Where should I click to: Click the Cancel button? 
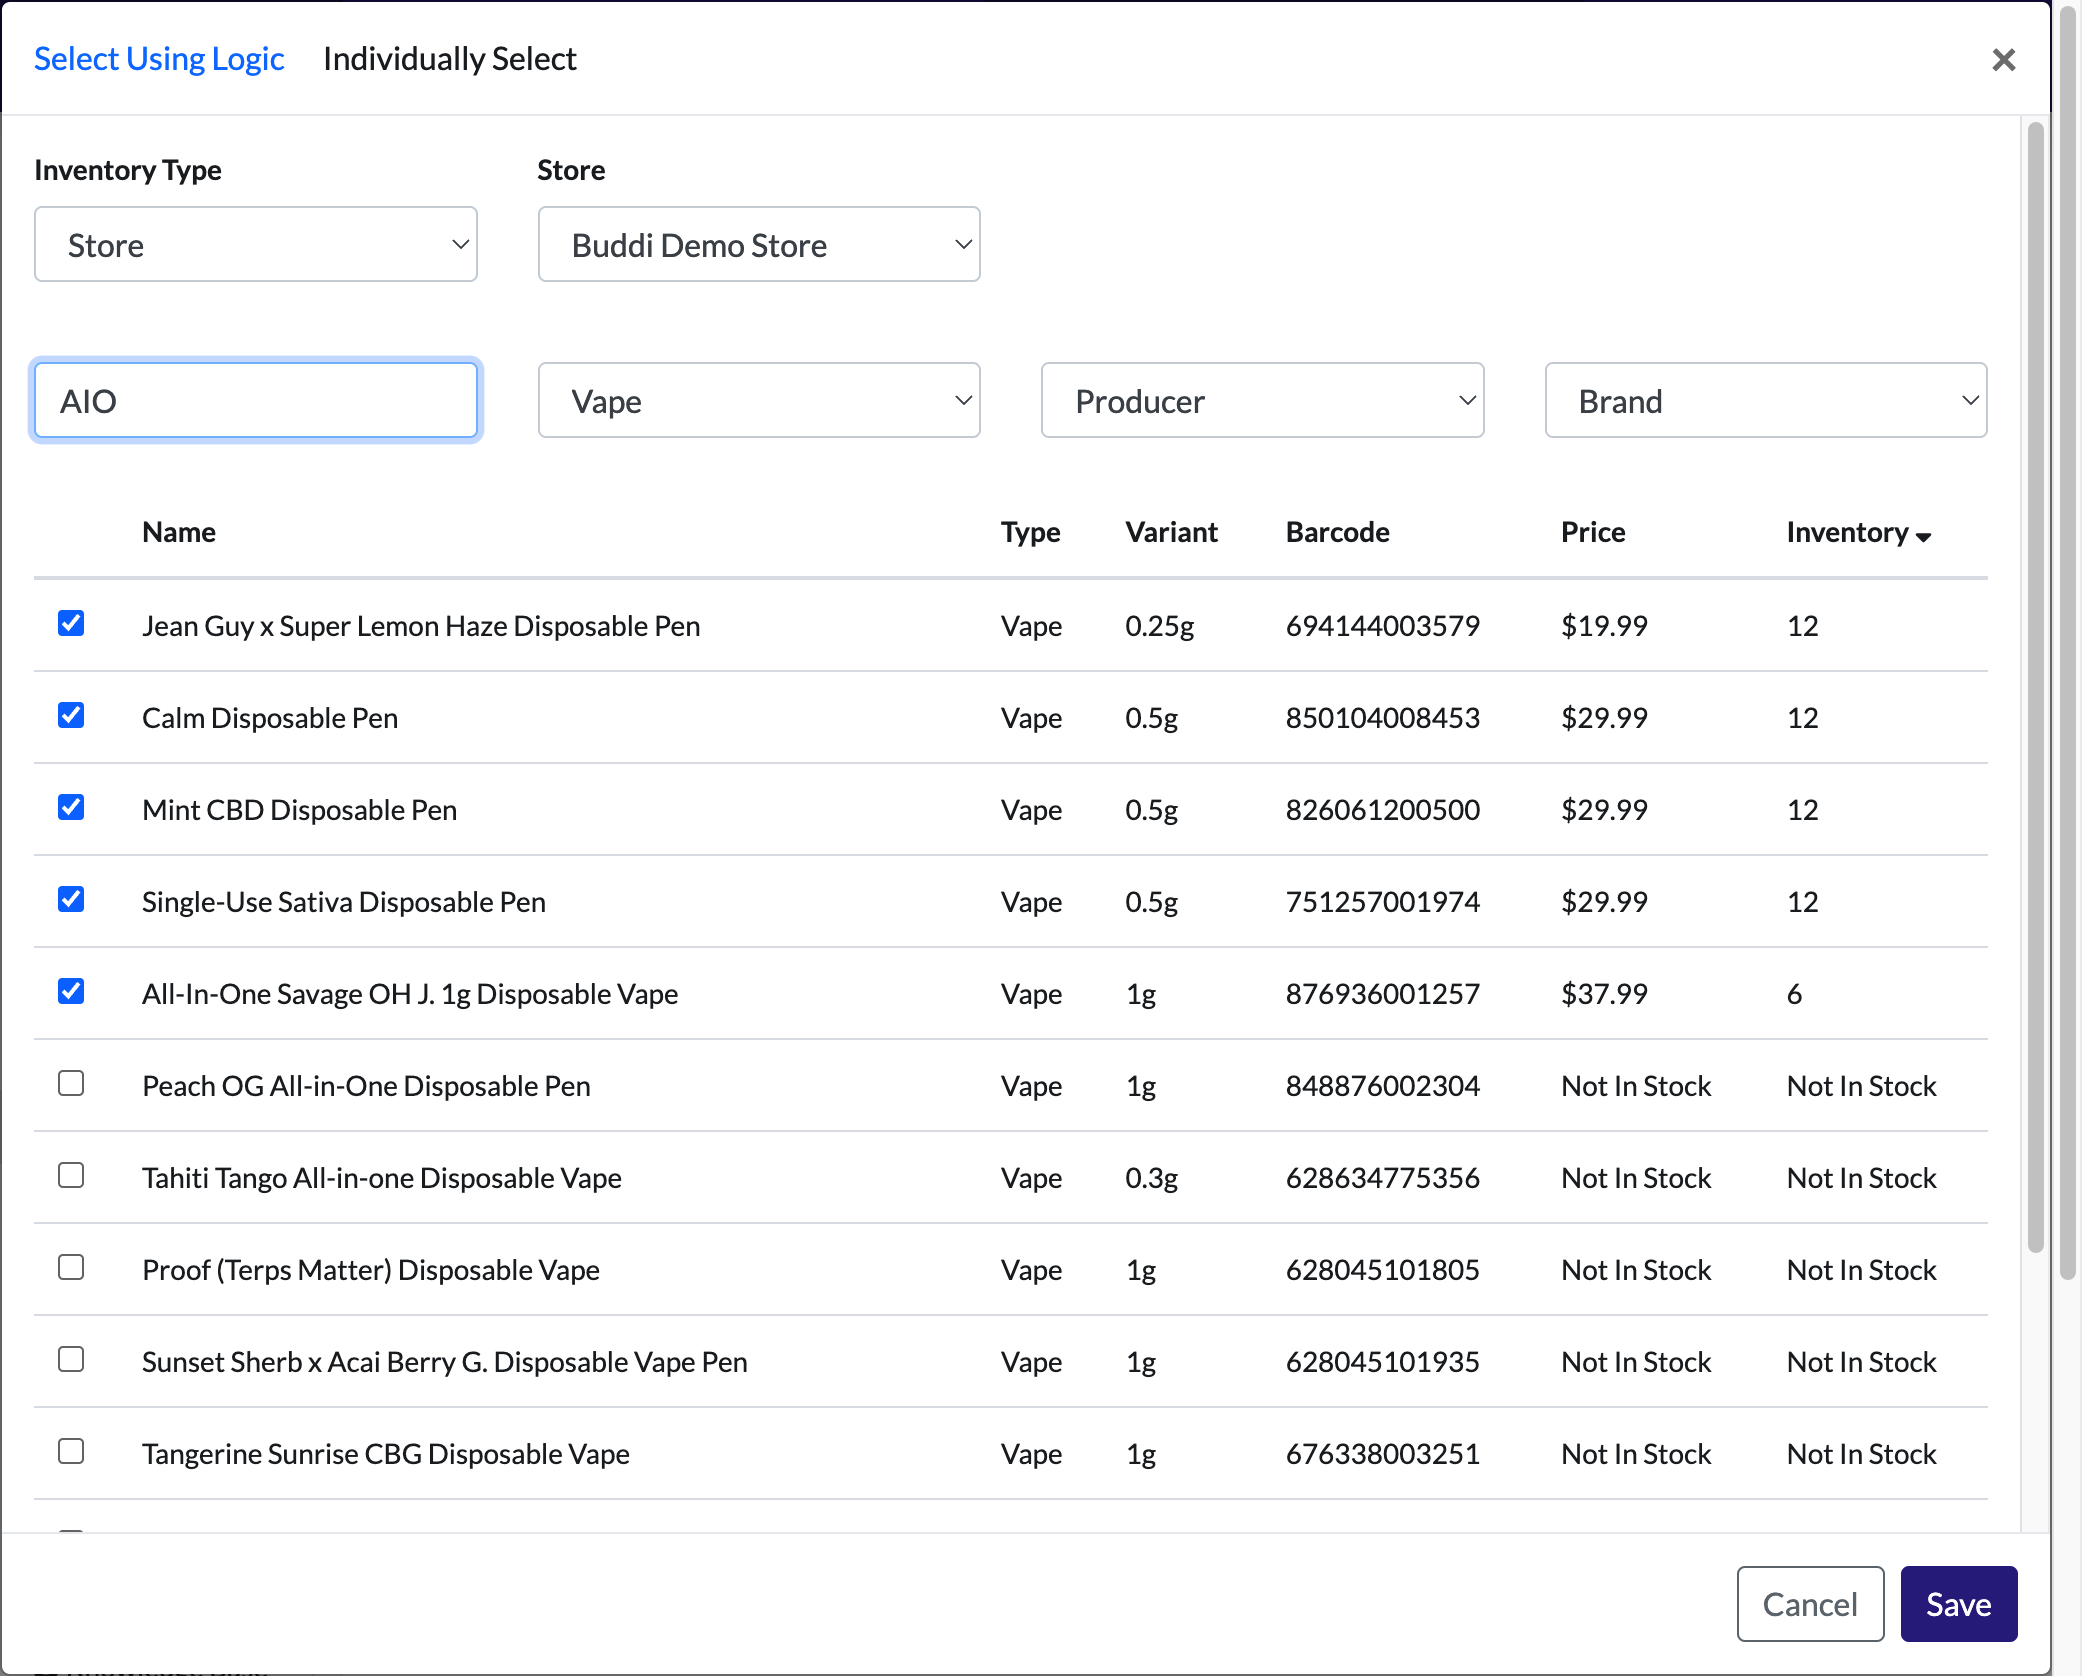tap(1810, 1604)
